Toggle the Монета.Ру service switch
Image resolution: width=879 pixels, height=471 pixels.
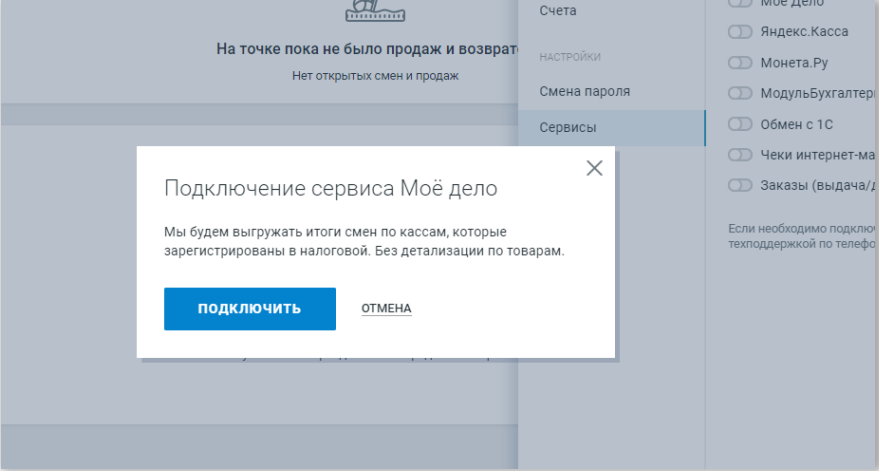point(740,63)
